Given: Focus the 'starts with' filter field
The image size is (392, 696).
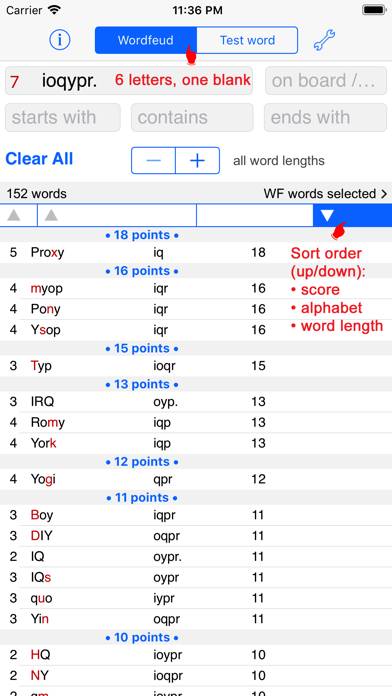Looking at the screenshot, I should click(63, 118).
